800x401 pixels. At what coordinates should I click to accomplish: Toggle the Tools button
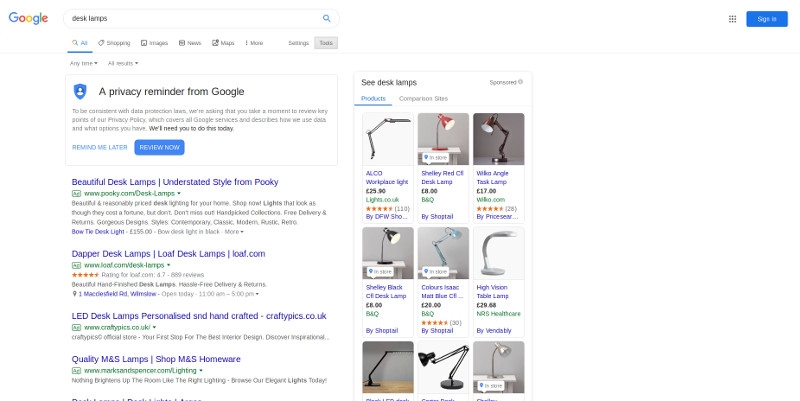(326, 43)
